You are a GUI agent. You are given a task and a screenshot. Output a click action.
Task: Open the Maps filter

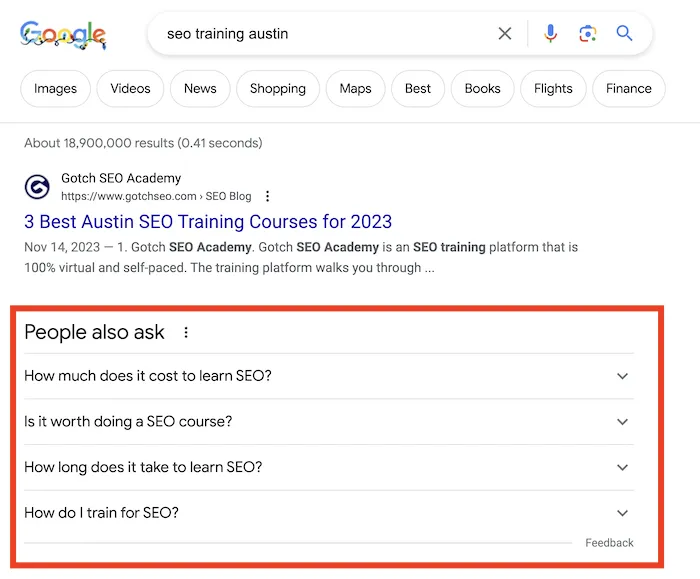(355, 88)
